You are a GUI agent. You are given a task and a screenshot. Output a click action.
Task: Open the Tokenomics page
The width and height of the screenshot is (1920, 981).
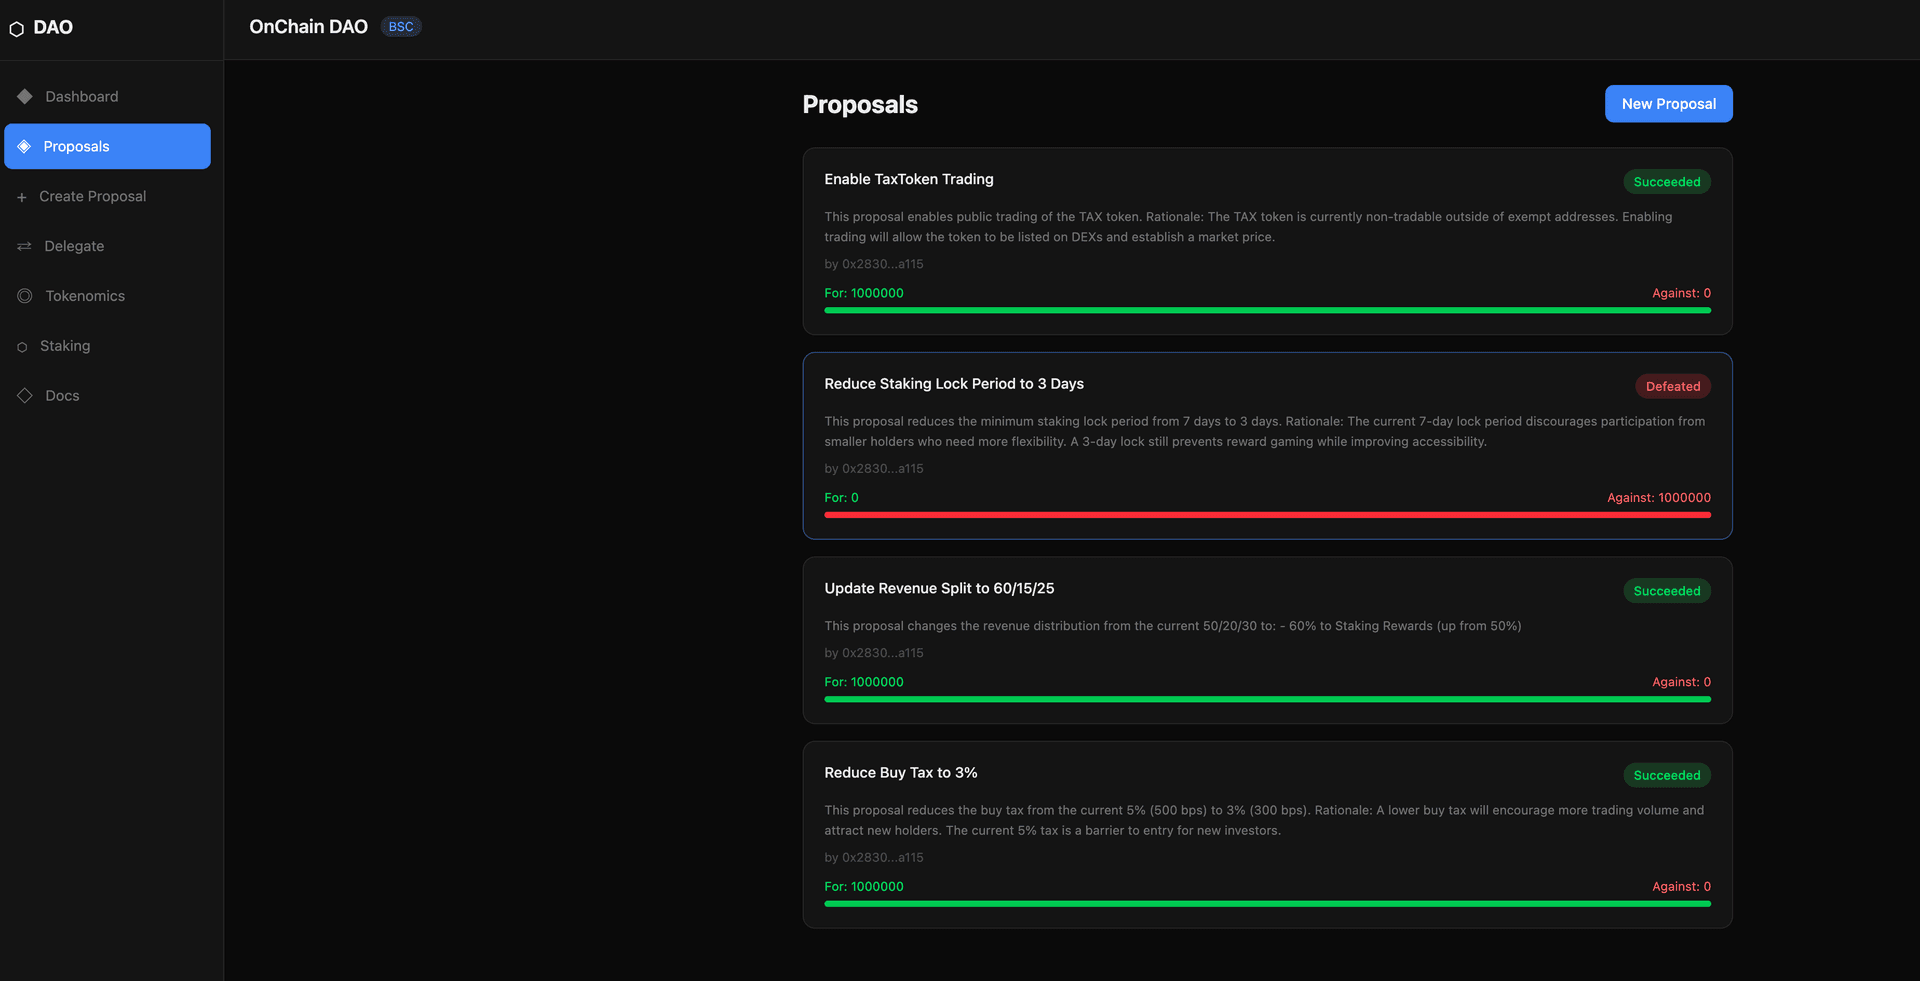coord(85,296)
